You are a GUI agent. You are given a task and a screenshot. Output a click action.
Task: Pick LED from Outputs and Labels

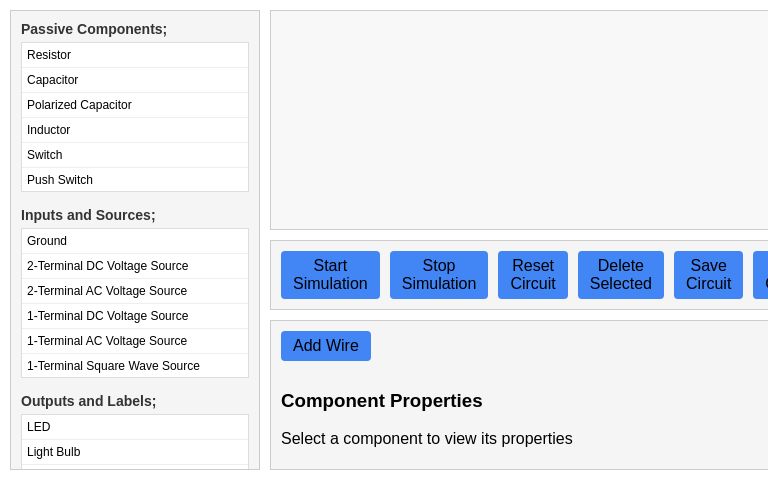click(x=135, y=427)
